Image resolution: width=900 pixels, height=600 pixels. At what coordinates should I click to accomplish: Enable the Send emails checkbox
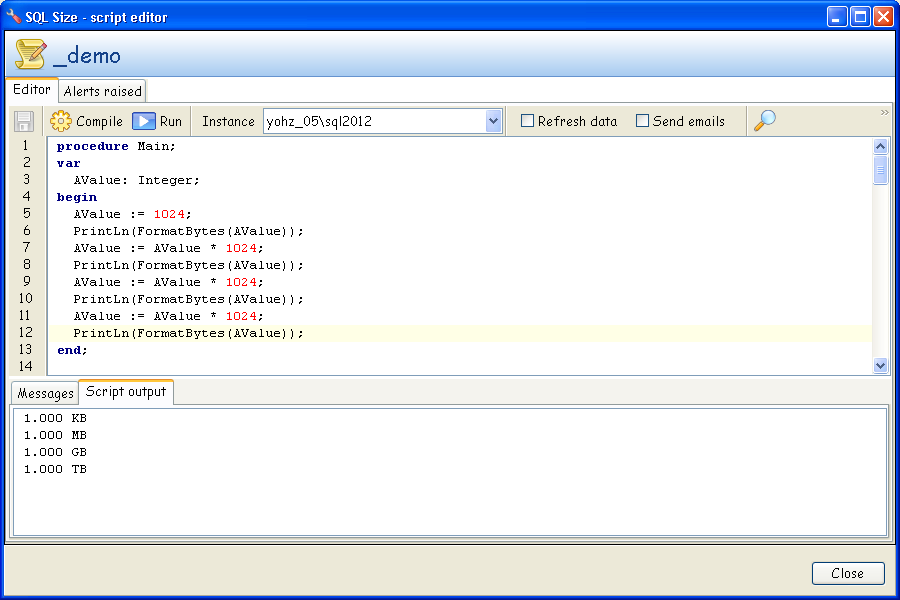[x=643, y=120]
